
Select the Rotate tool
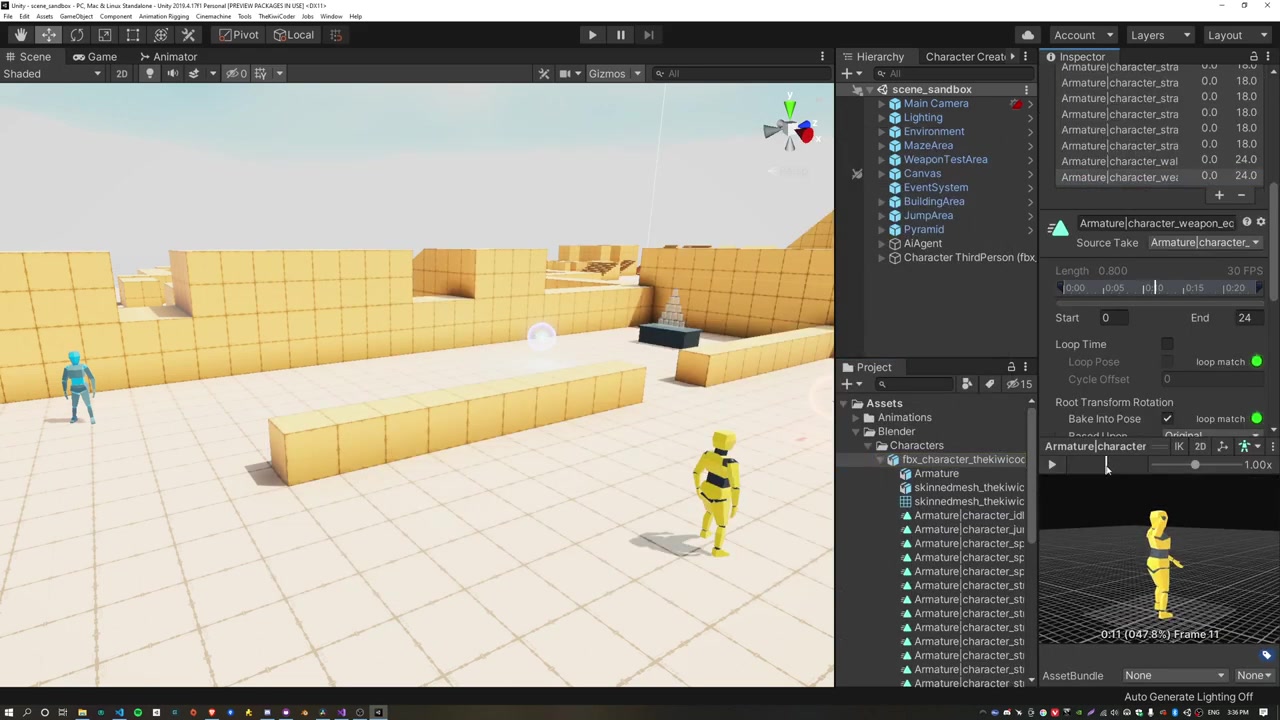pos(77,35)
